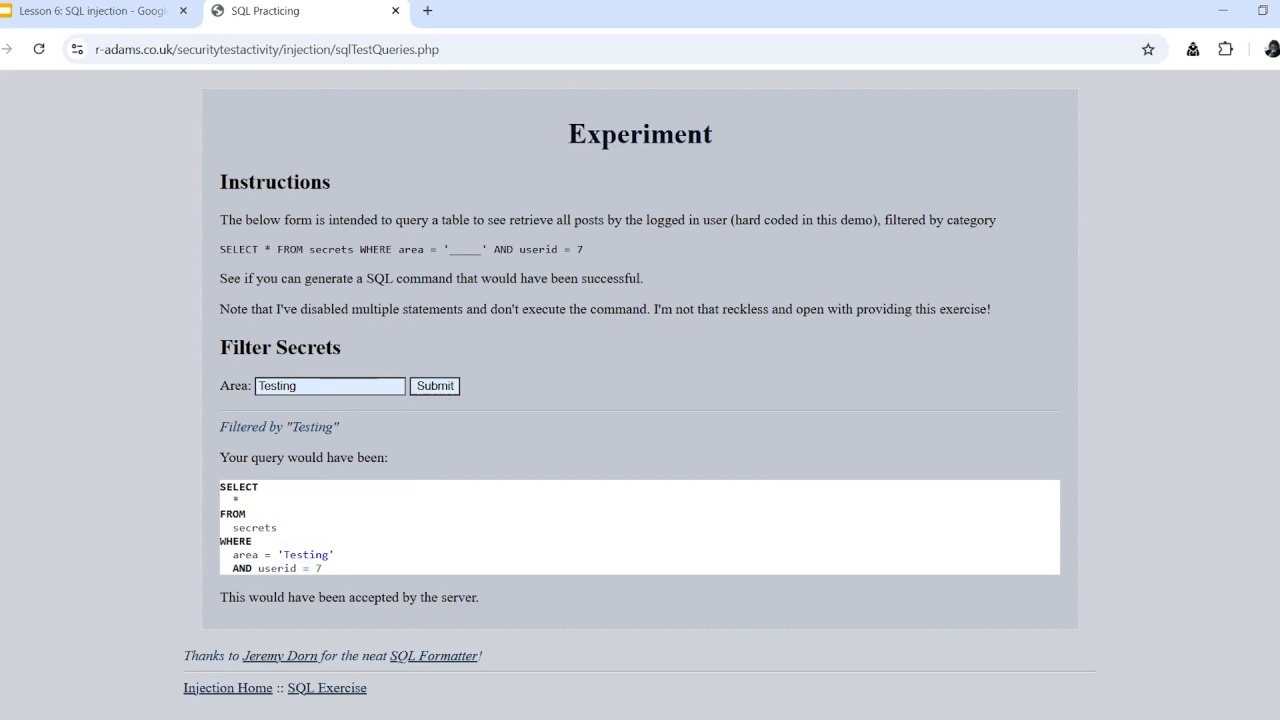Image resolution: width=1280 pixels, height=720 pixels.
Task: Click the 'AND userid = 7' line in the query output
Action: (277, 568)
